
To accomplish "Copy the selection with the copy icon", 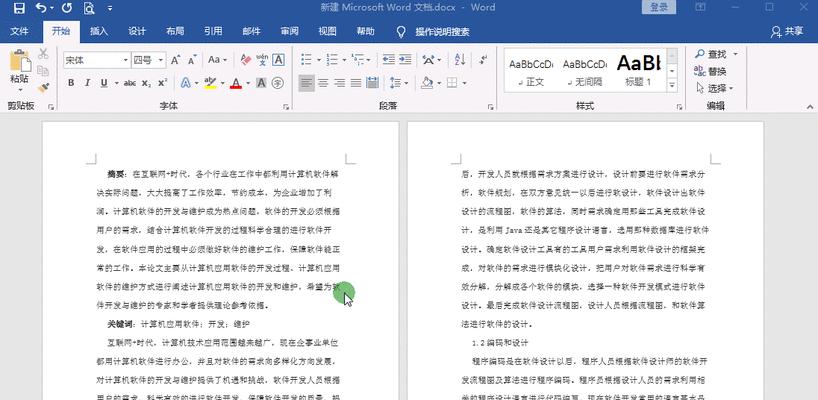I will (x=43, y=70).
